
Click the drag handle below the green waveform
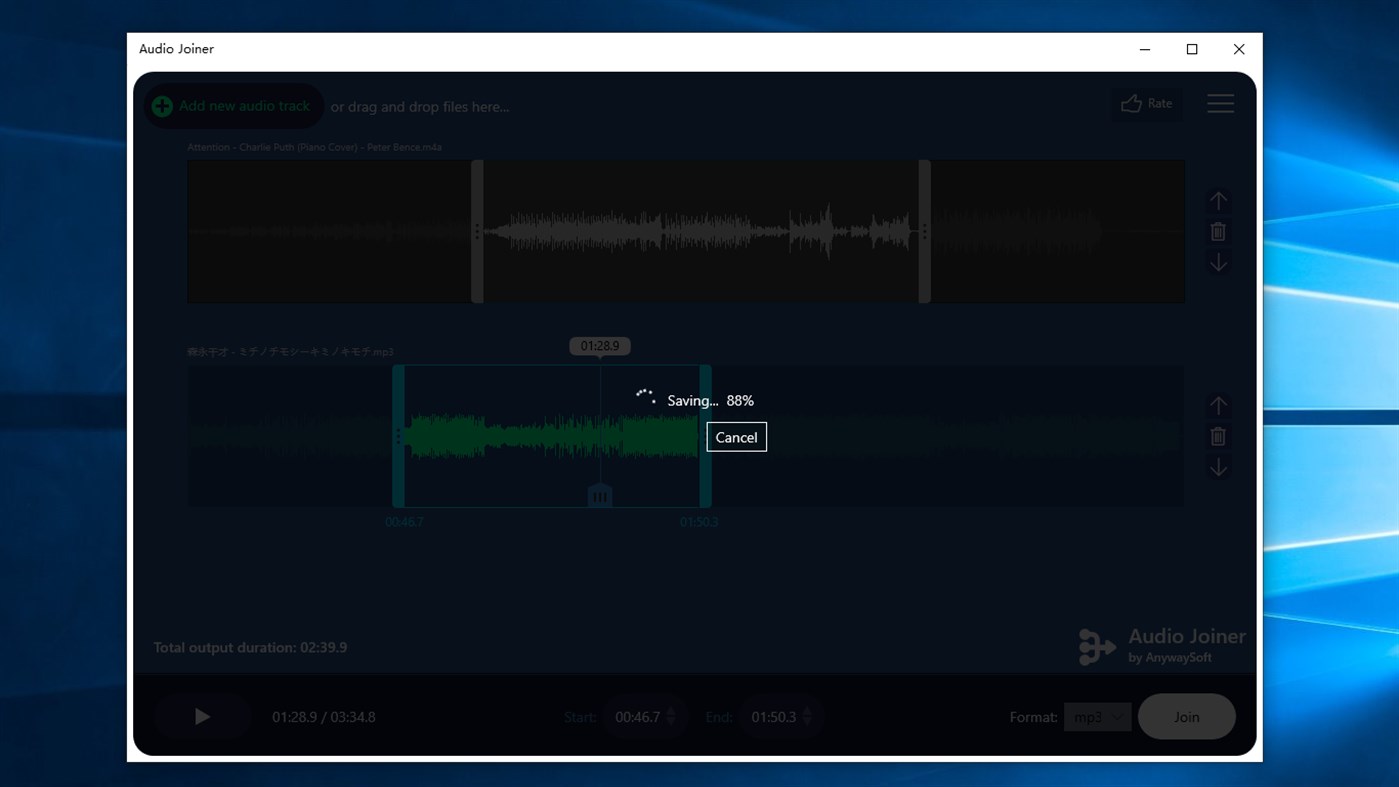[599, 494]
